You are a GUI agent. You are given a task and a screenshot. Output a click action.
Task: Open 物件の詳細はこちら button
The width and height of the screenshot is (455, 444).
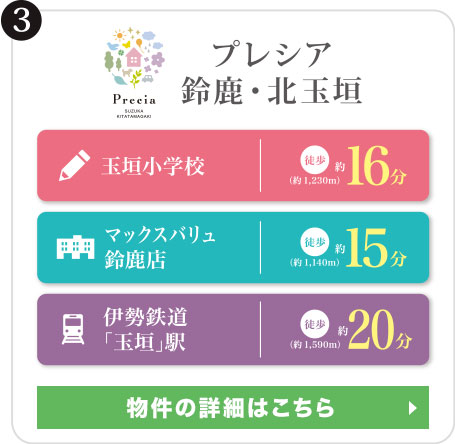coord(233,407)
